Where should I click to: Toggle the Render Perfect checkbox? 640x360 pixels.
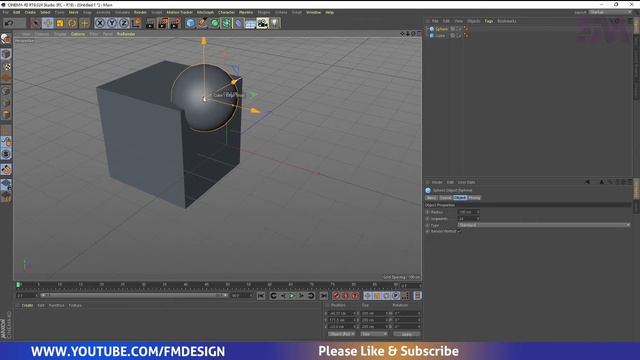coord(459,231)
